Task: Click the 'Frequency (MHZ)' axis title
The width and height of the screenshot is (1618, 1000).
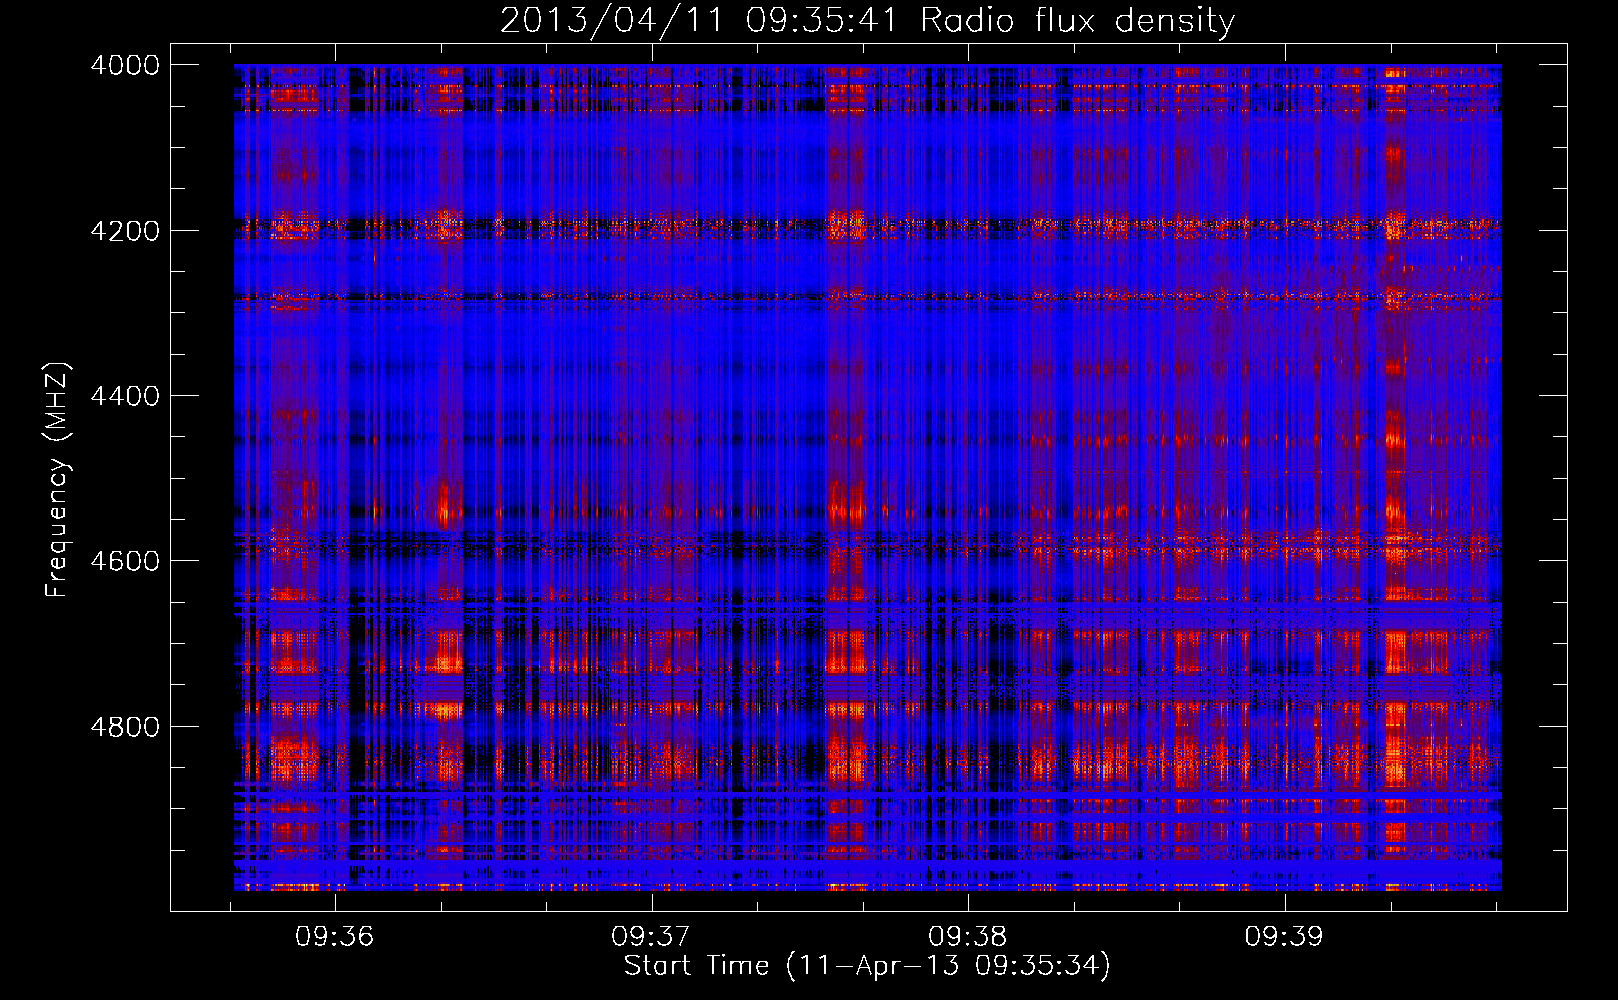Action: pos(58,479)
